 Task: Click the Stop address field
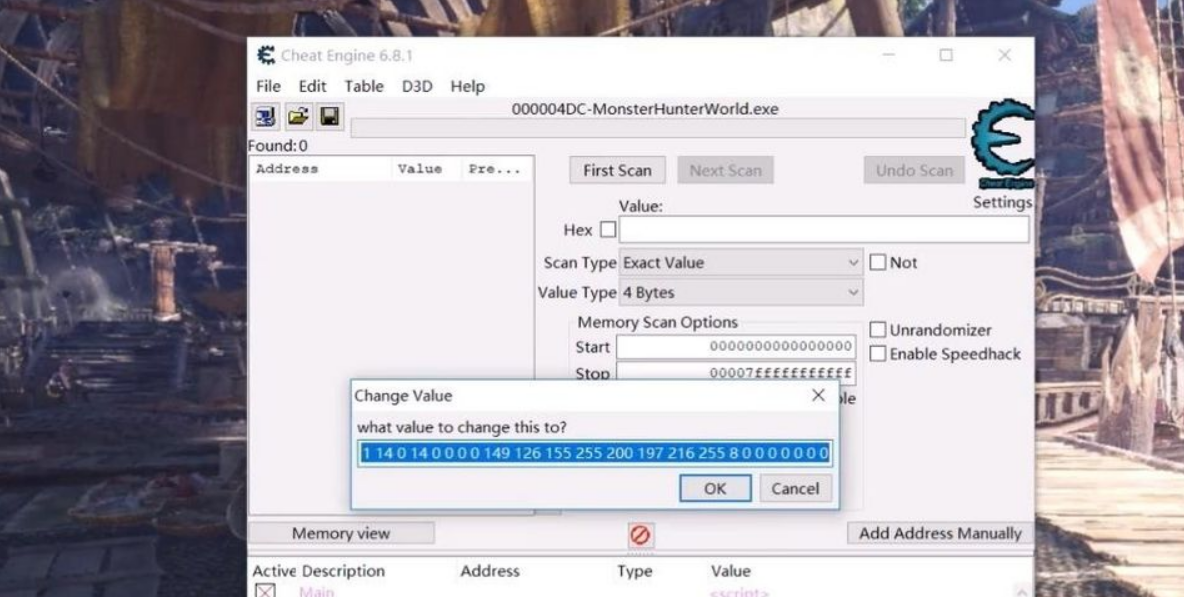[x=736, y=374]
